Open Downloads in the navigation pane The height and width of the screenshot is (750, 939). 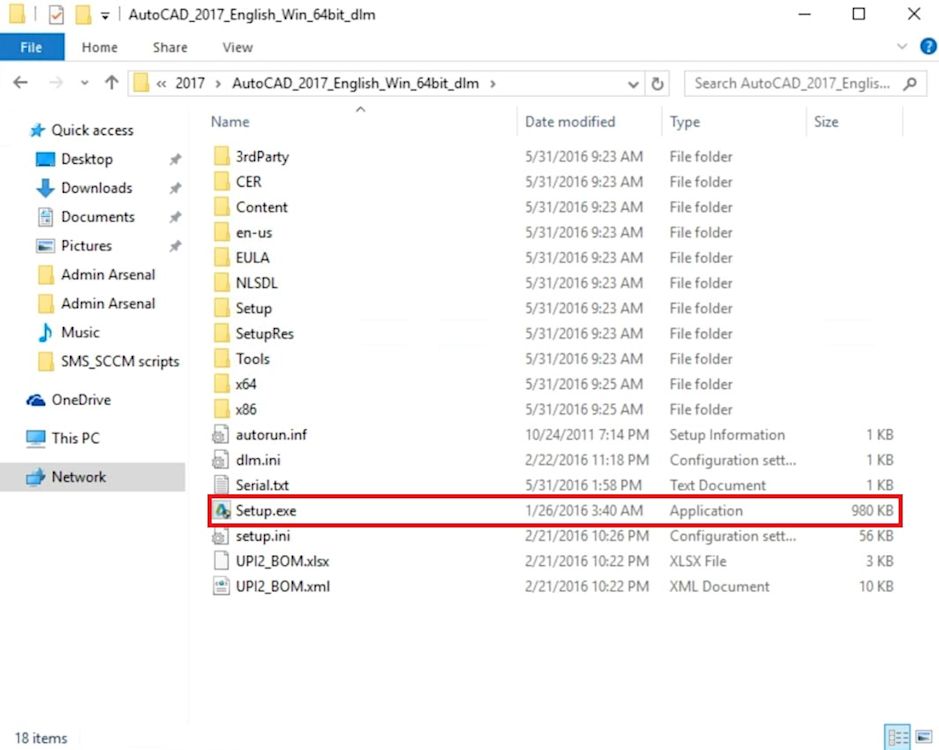pos(96,188)
